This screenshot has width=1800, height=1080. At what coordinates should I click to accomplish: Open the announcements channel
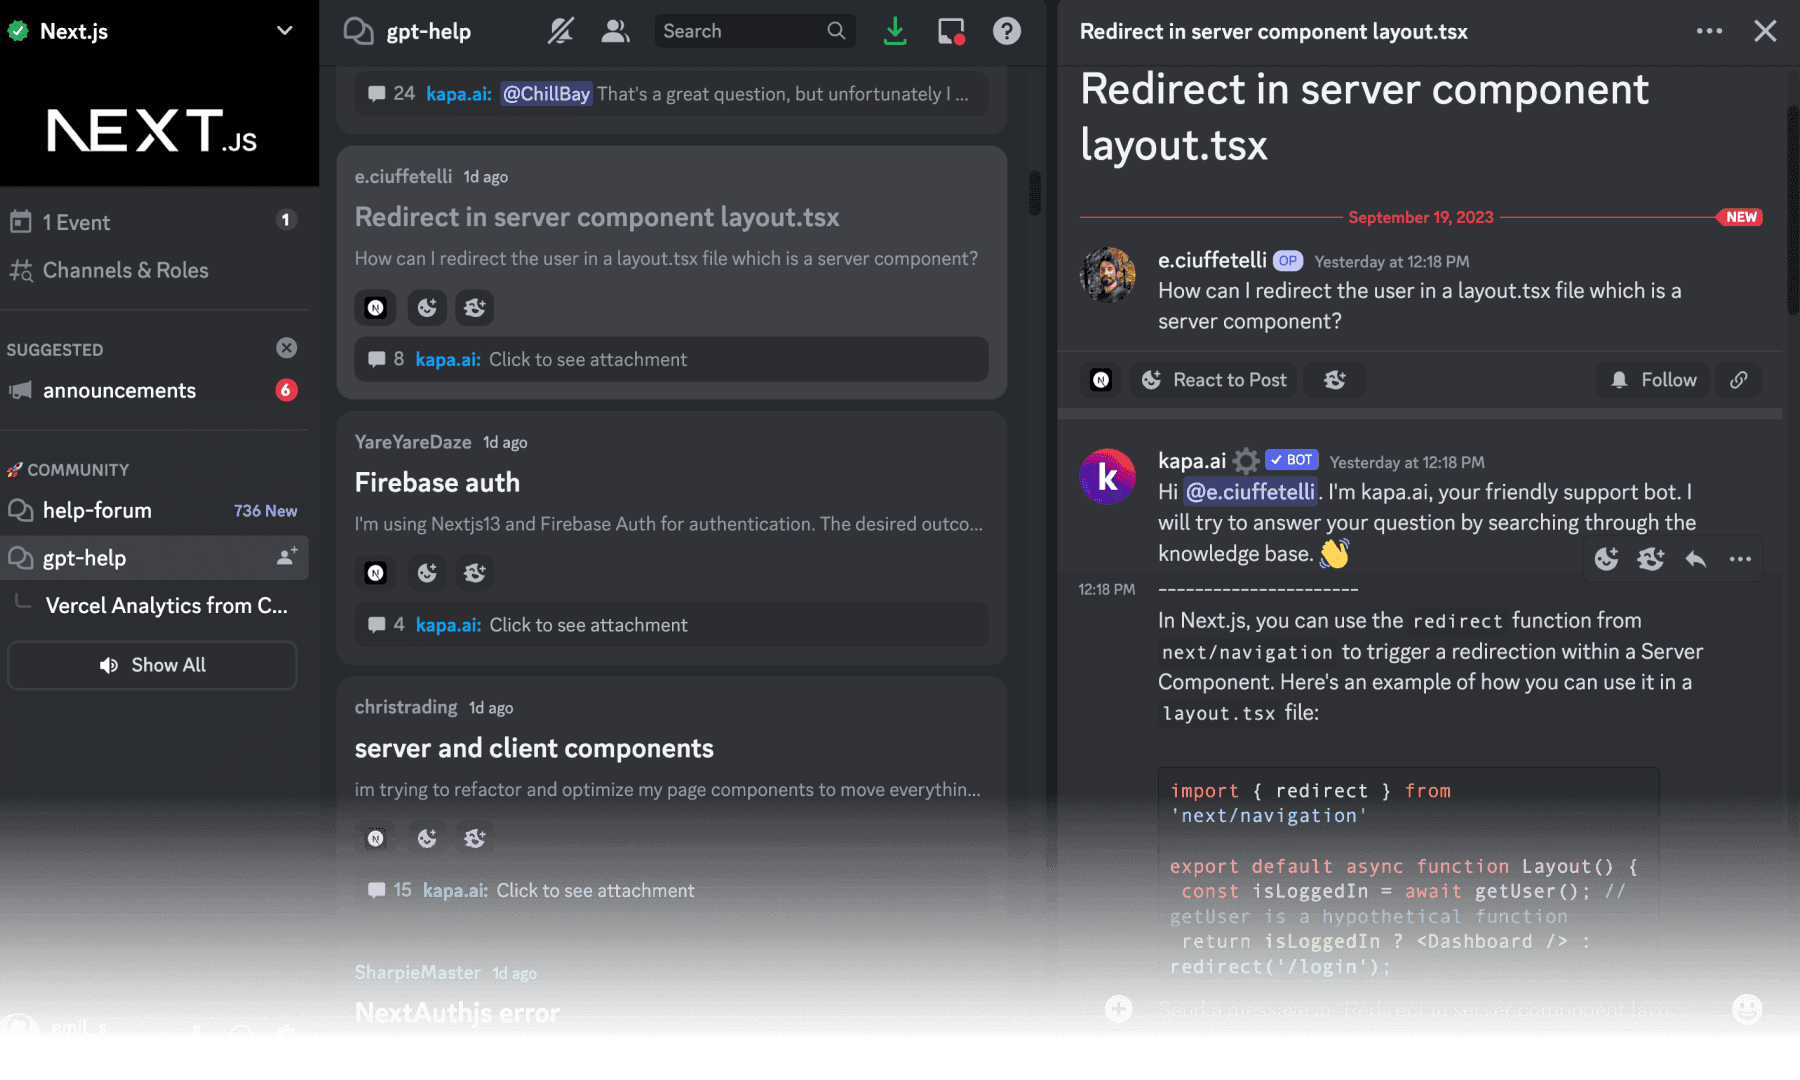click(x=155, y=390)
